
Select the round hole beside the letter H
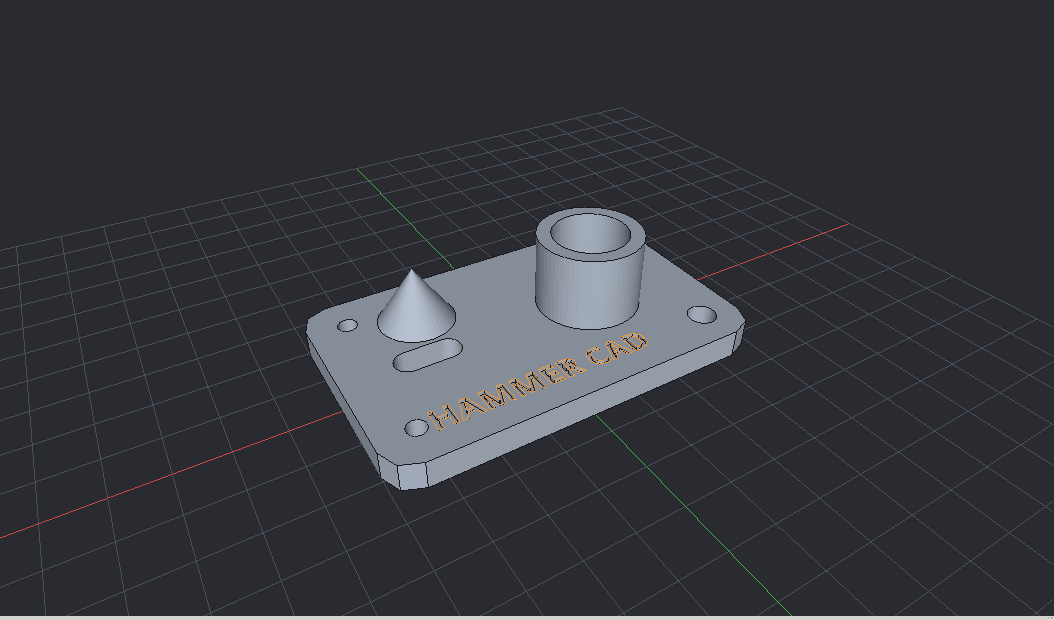pos(417,428)
